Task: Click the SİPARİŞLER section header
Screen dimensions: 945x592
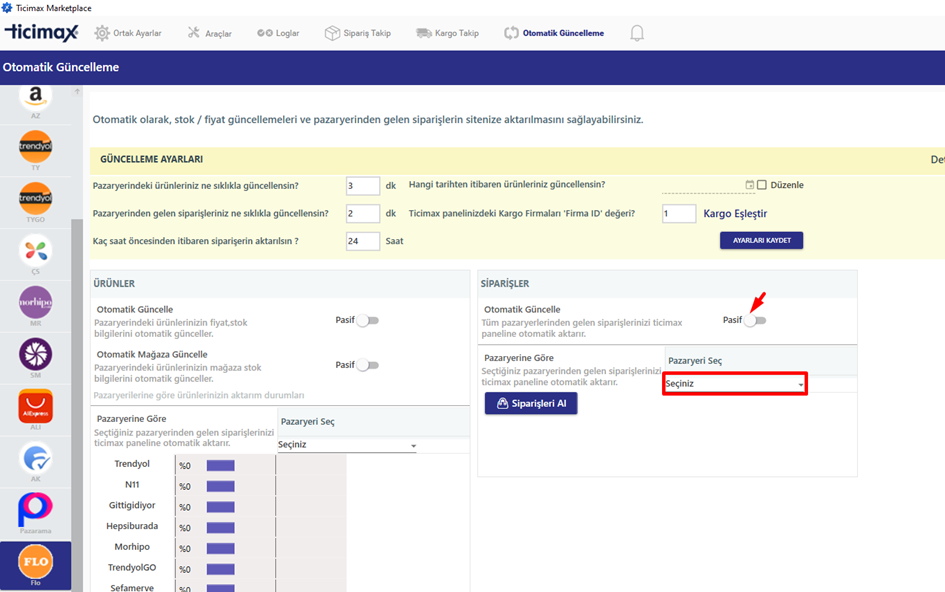Action: [505, 283]
